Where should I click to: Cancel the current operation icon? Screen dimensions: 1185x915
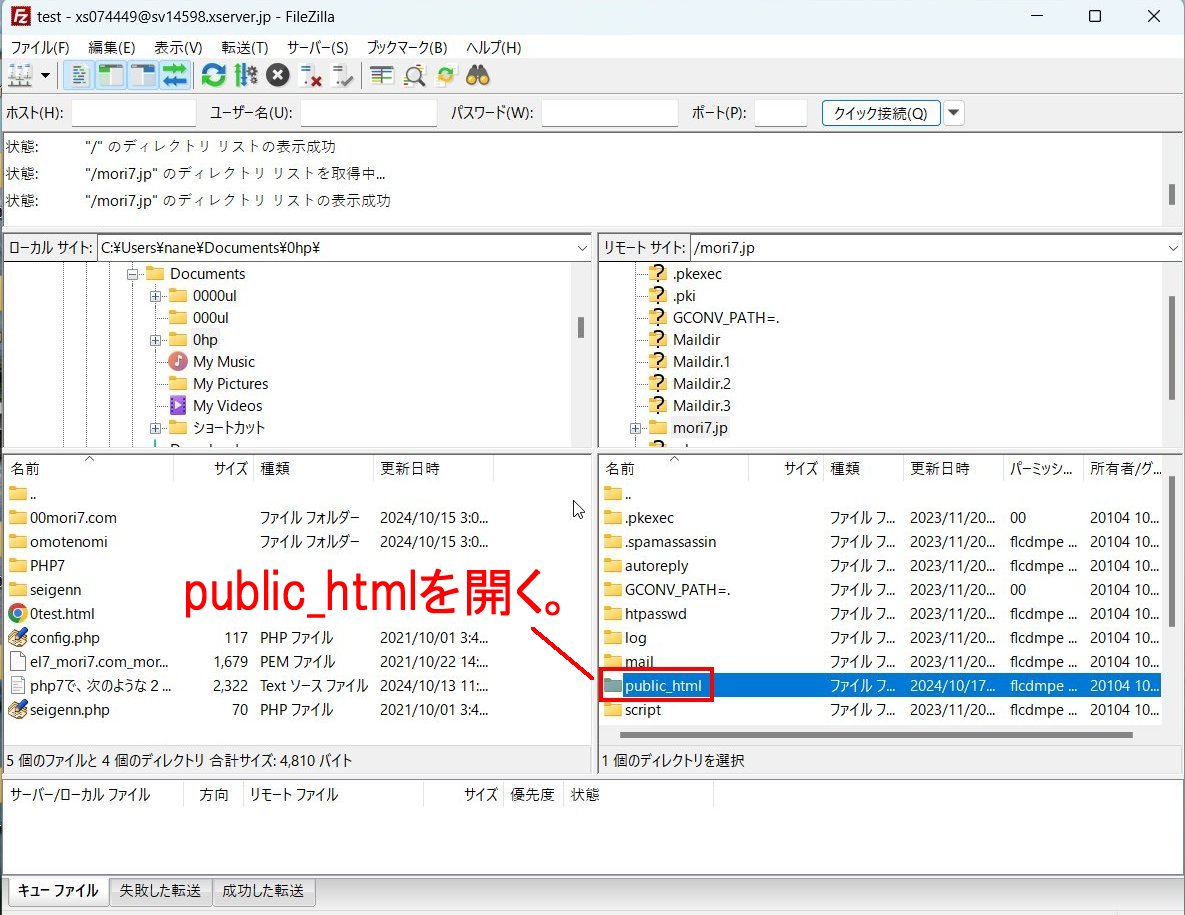point(278,76)
